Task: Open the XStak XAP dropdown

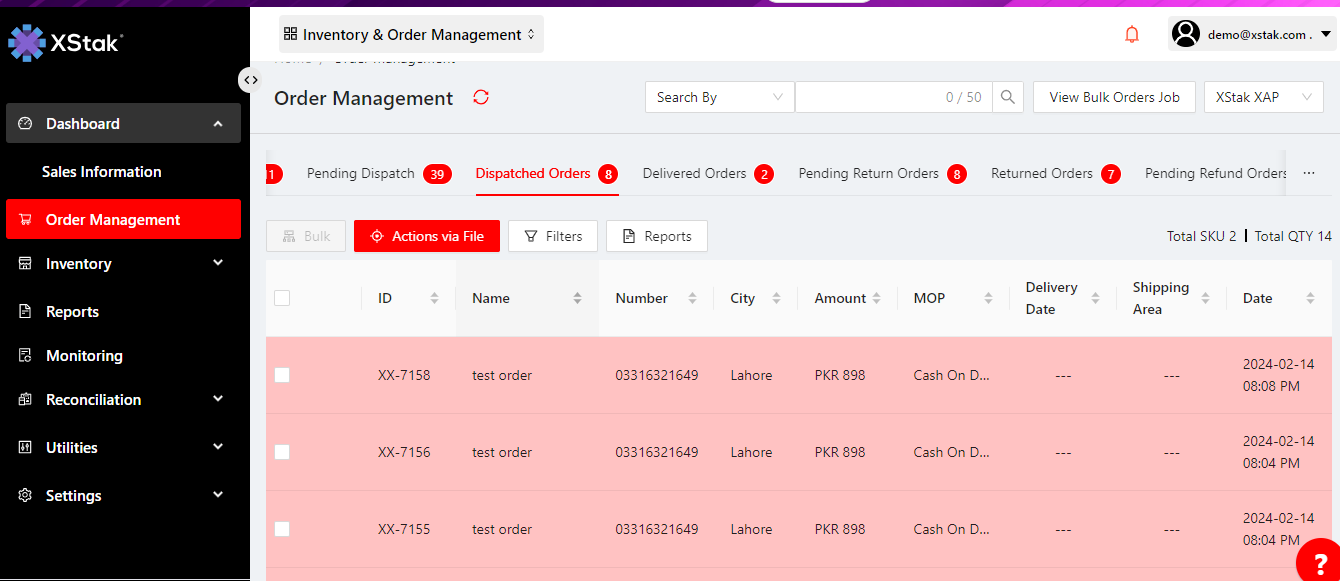Action: point(1263,97)
